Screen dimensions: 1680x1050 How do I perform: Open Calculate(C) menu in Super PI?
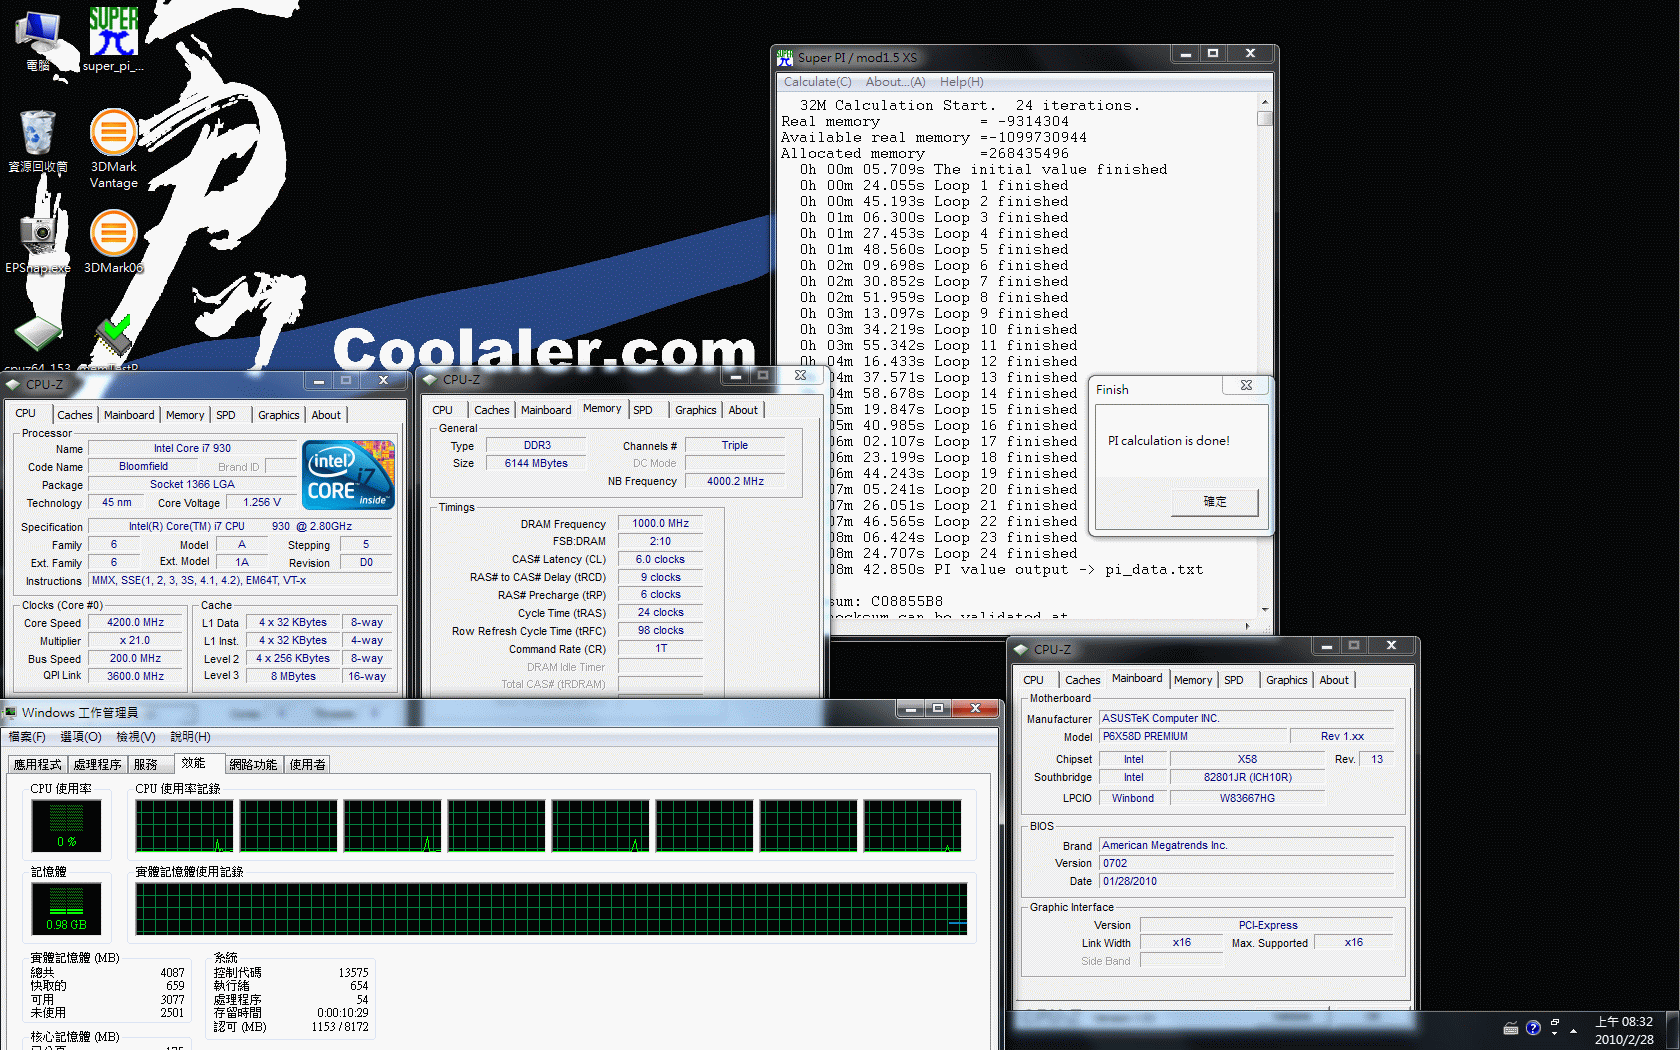pos(818,82)
